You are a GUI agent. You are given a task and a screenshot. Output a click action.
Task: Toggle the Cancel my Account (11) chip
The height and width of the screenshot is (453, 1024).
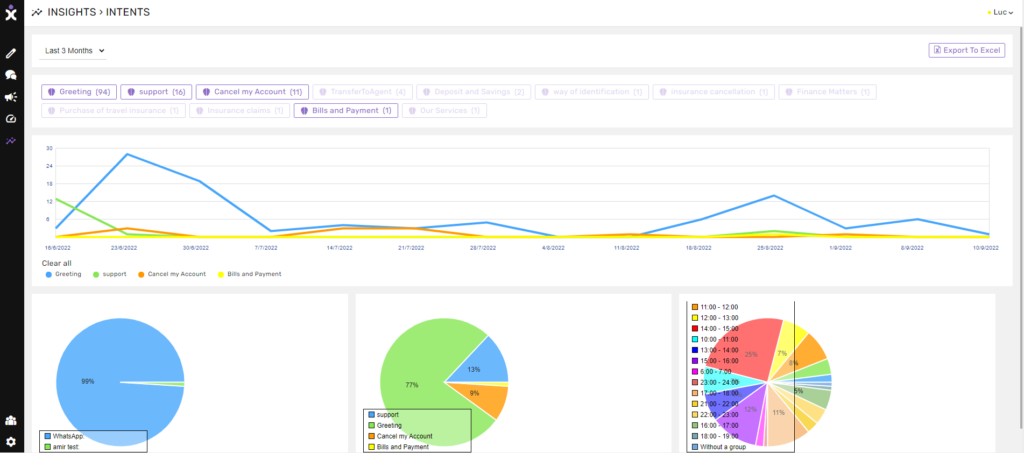click(x=252, y=92)
